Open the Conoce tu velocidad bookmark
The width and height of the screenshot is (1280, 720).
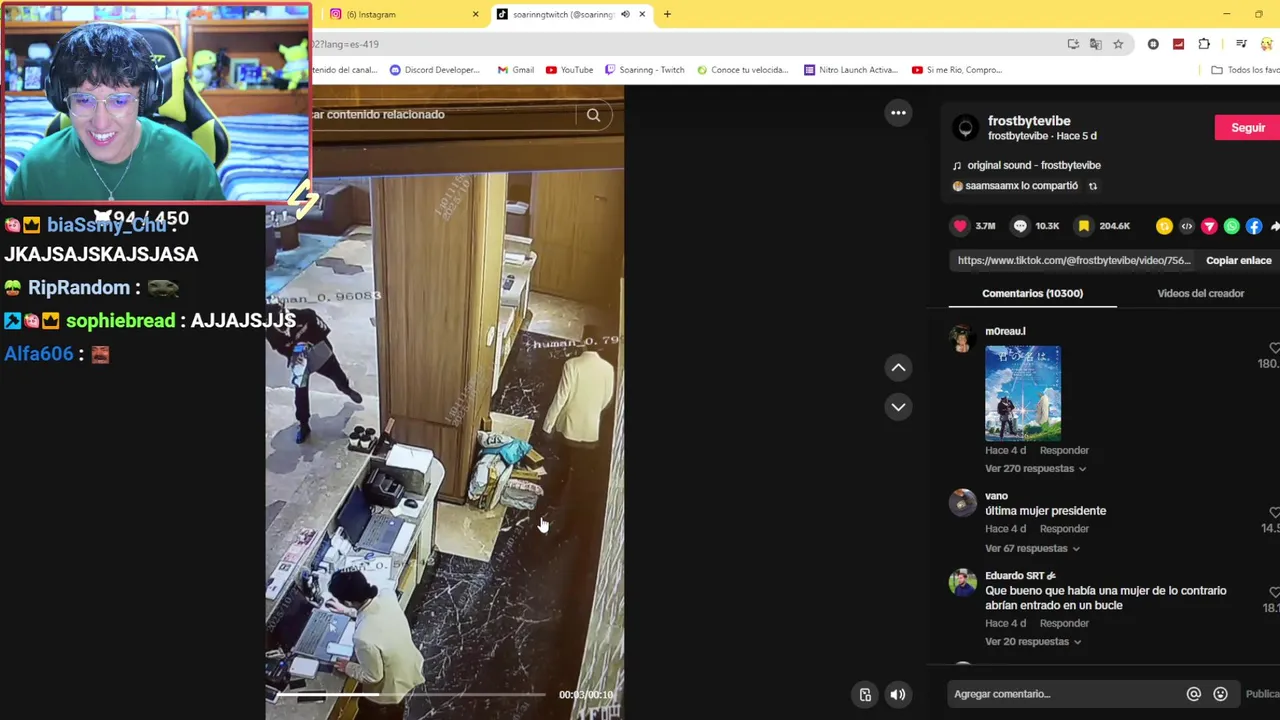(742, 70)
